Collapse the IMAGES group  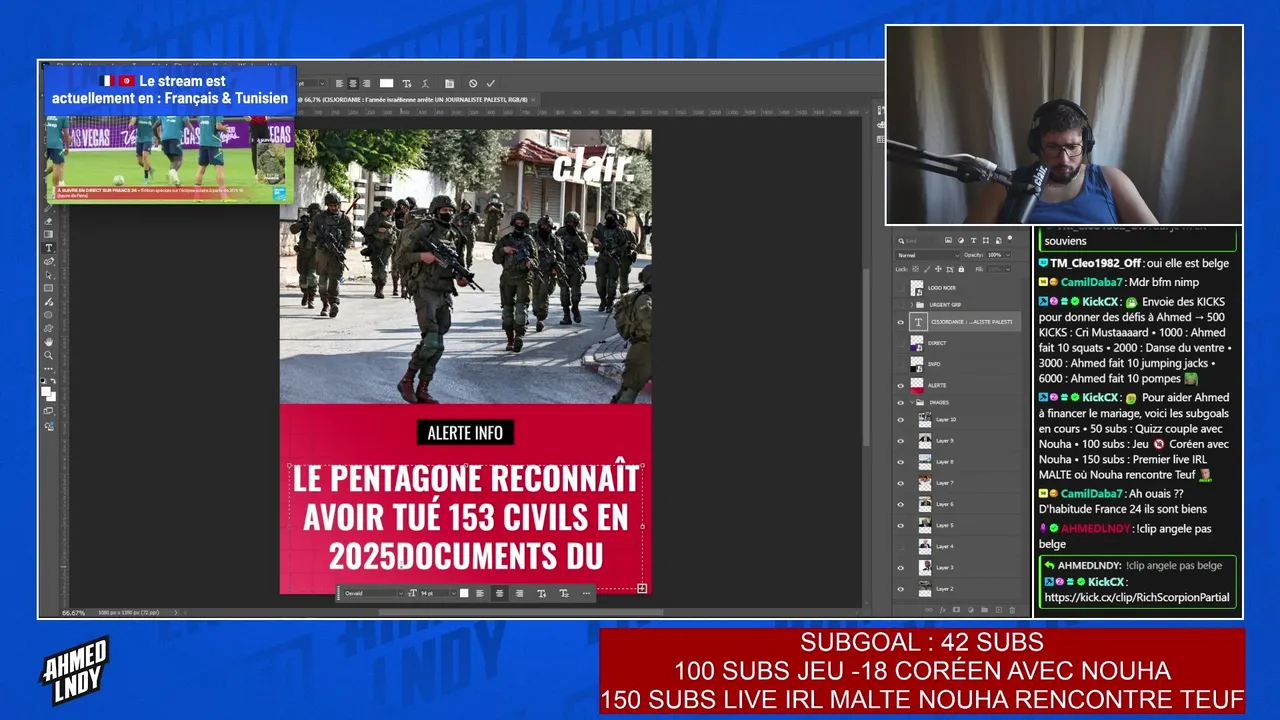click(911, 402)
